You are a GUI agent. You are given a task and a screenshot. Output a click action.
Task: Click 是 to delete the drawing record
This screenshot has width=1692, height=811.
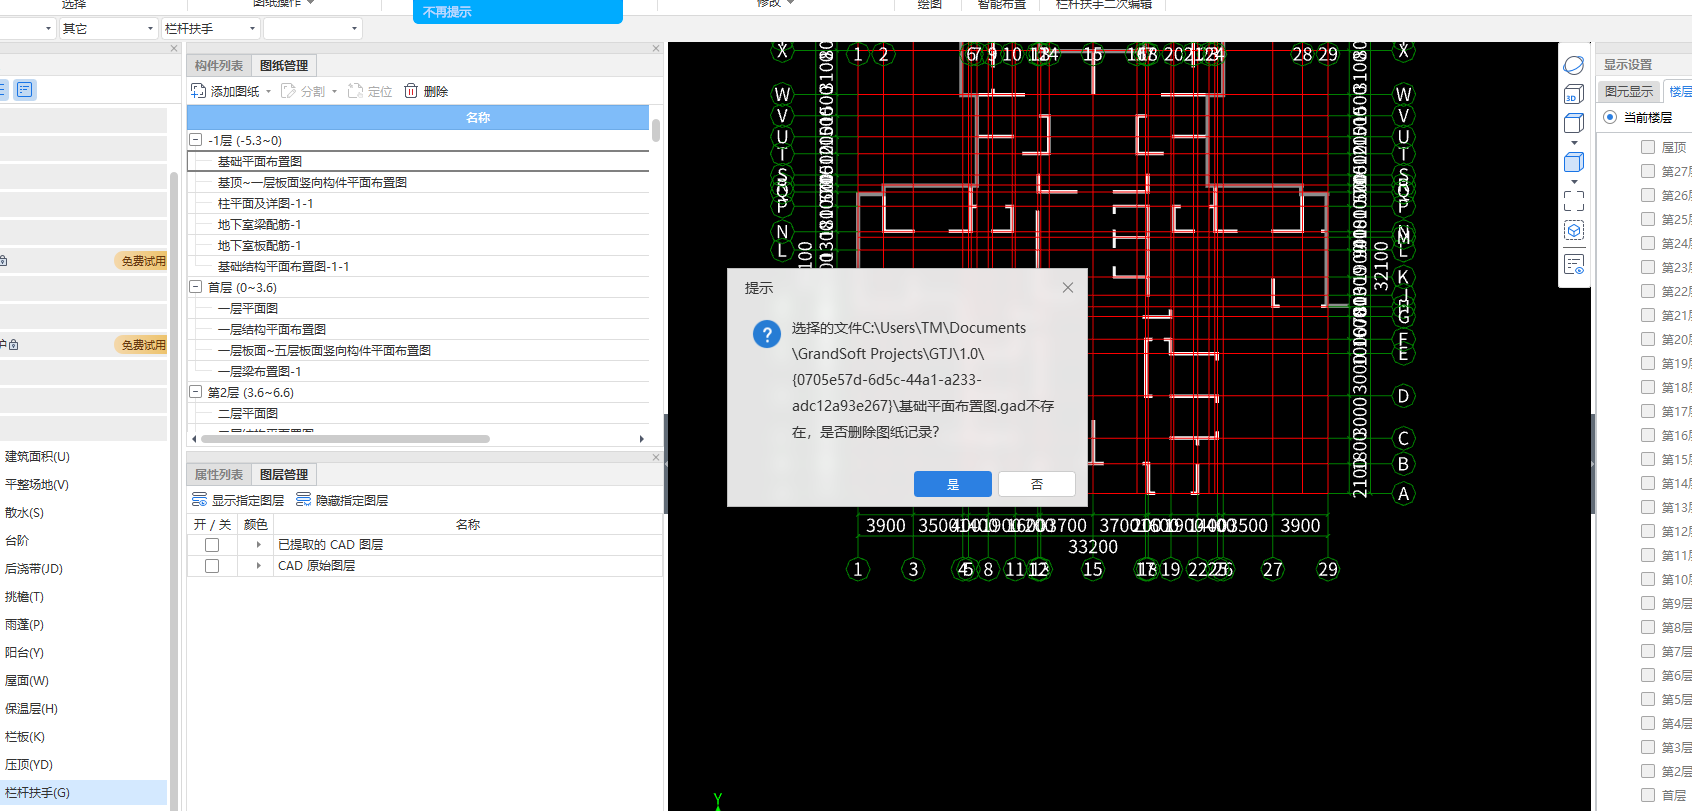point(953,484)
